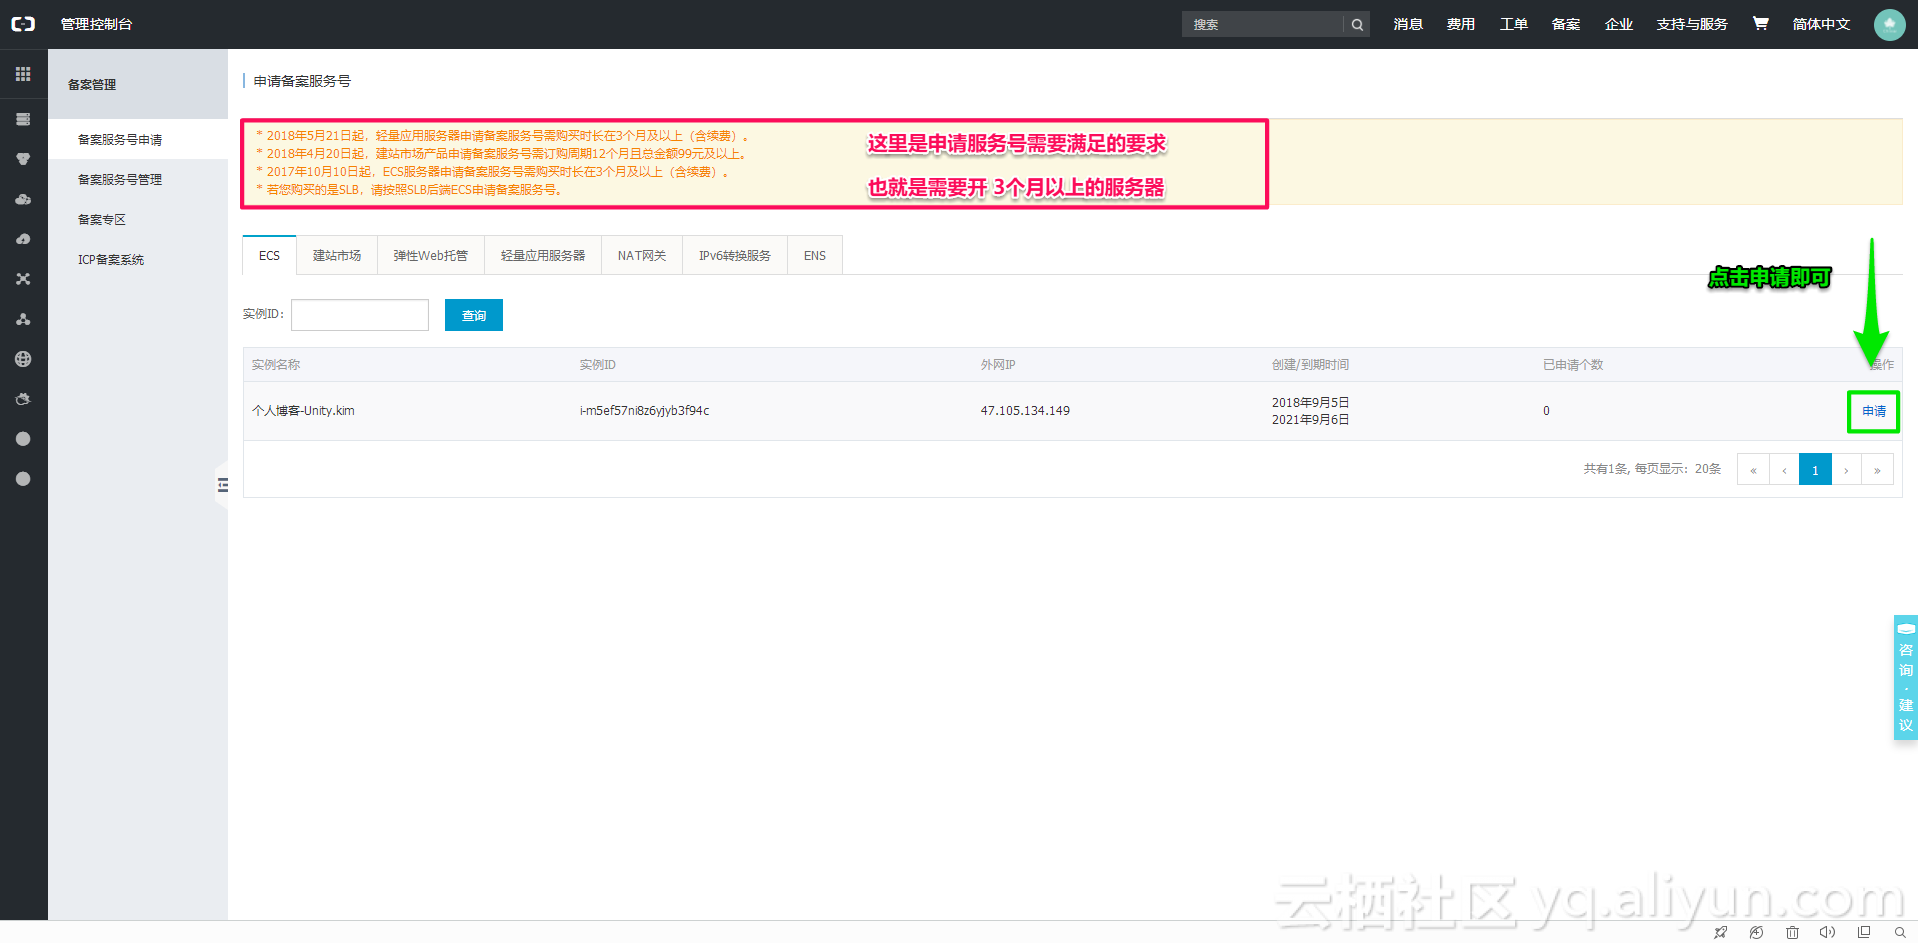Viewport: 1918px width, 943px height.
Task: Click the shopping cart icon in top bar
Action: tap(1759, 23)
